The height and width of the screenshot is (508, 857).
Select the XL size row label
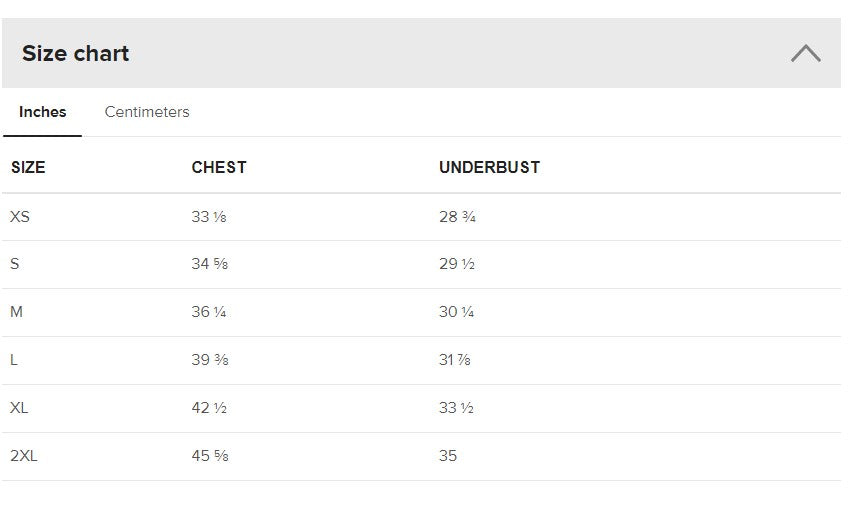coord(19,408)
